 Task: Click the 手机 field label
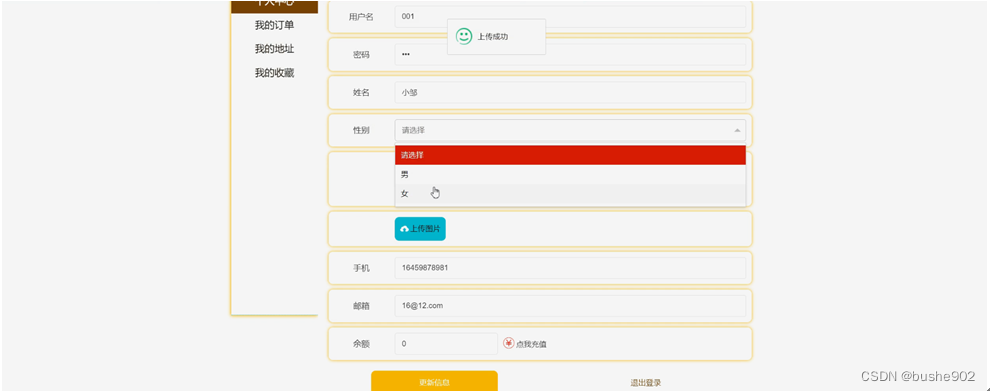tap(361, 268)
